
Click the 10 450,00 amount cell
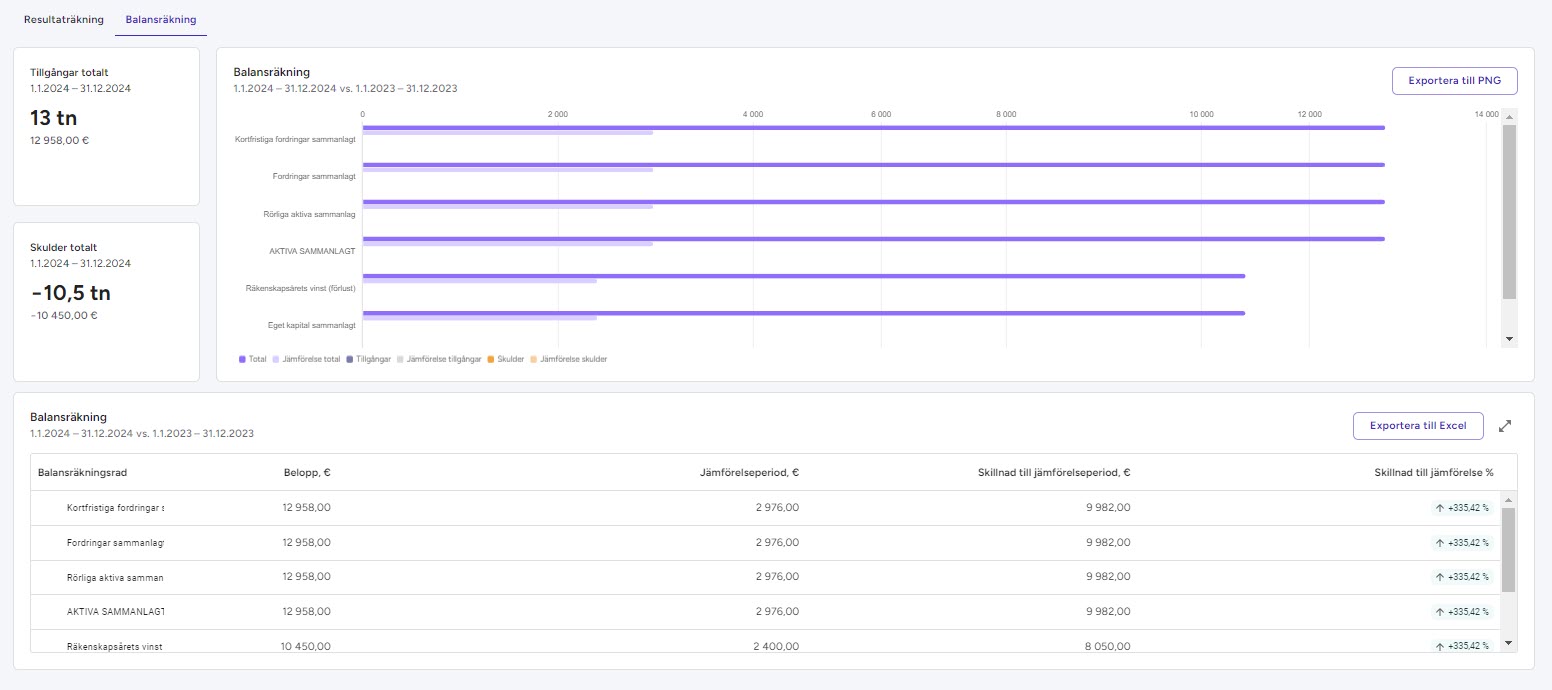point(307,646)
